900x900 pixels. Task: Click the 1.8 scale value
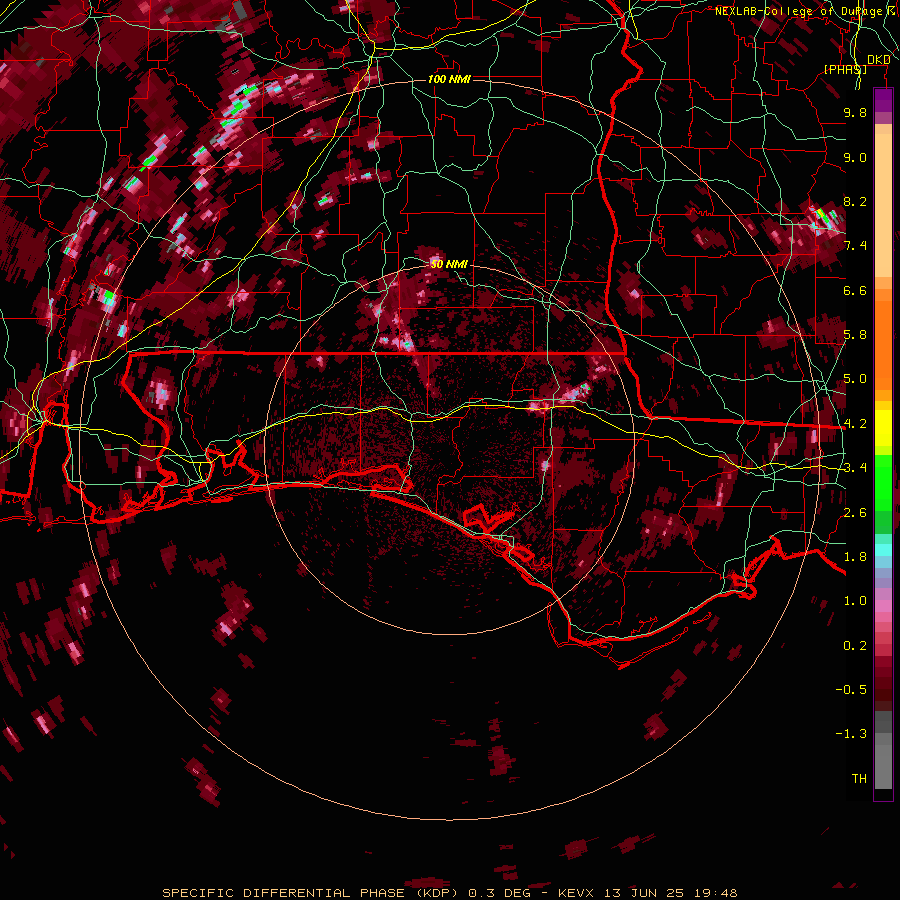(x=855, y=557)
